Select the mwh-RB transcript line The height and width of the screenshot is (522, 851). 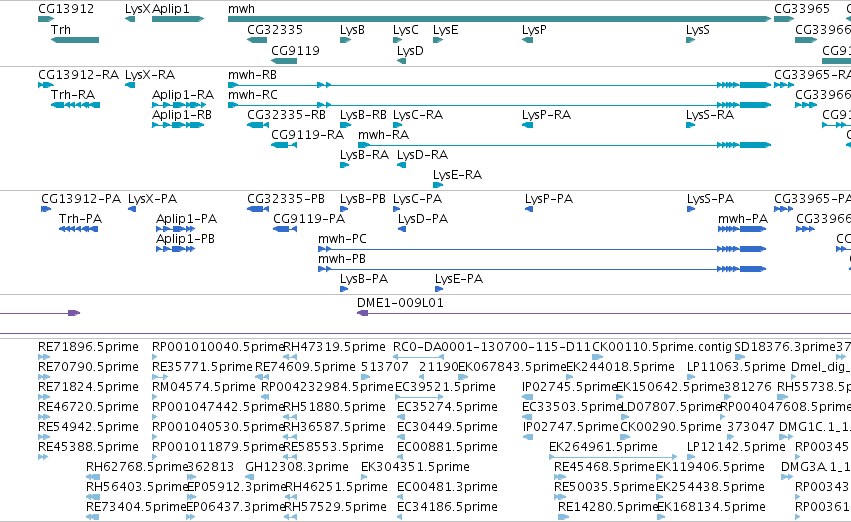[499, 85]
